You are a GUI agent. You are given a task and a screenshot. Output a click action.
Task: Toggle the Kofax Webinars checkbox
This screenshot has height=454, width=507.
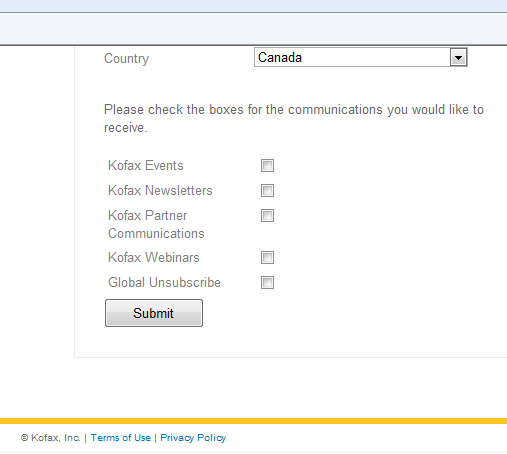267,258
